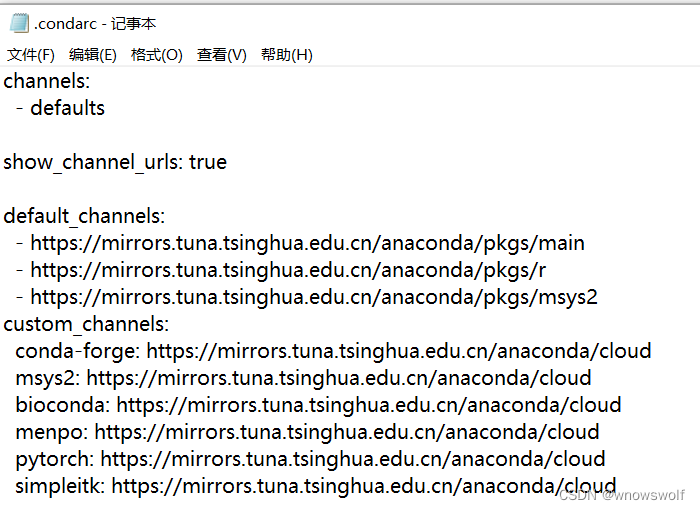The height and width of the screenshot is (510, 700).
Task: Click the simpleitk channel line
Action: click(316, 486)
